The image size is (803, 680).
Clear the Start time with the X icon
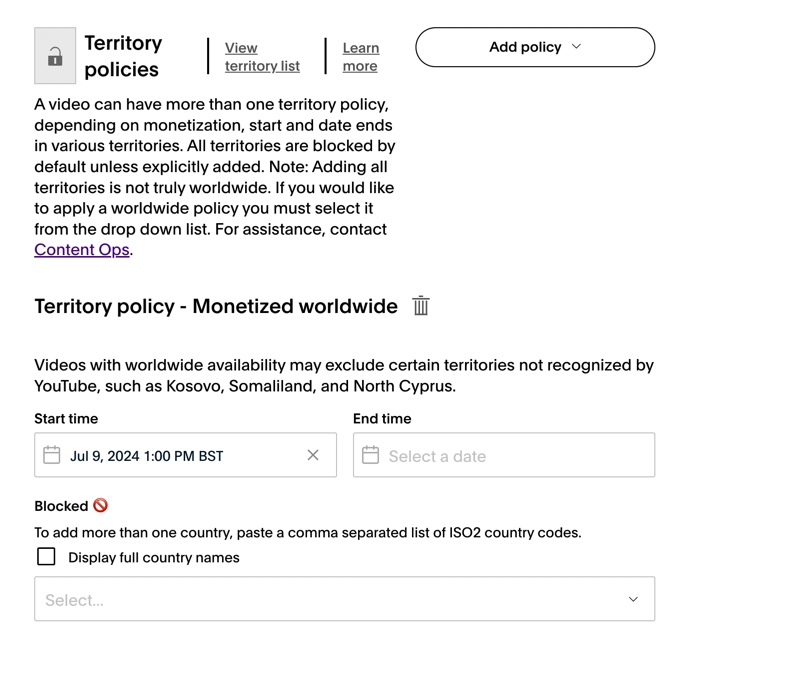[313, 455]
